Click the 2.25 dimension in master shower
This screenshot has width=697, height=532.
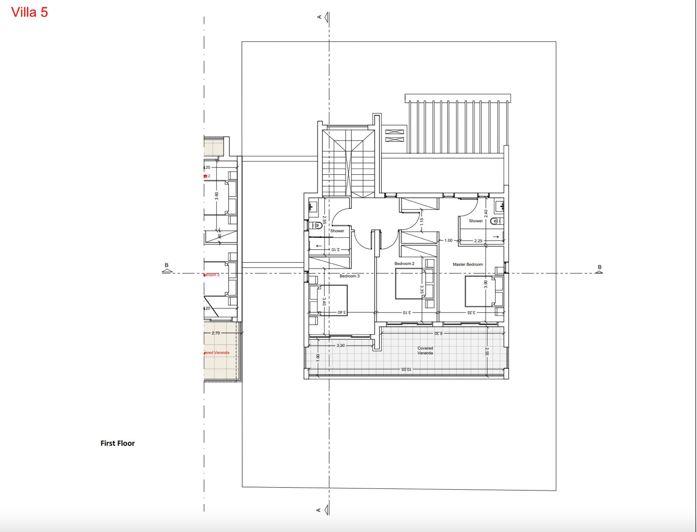tap(478, 241)
